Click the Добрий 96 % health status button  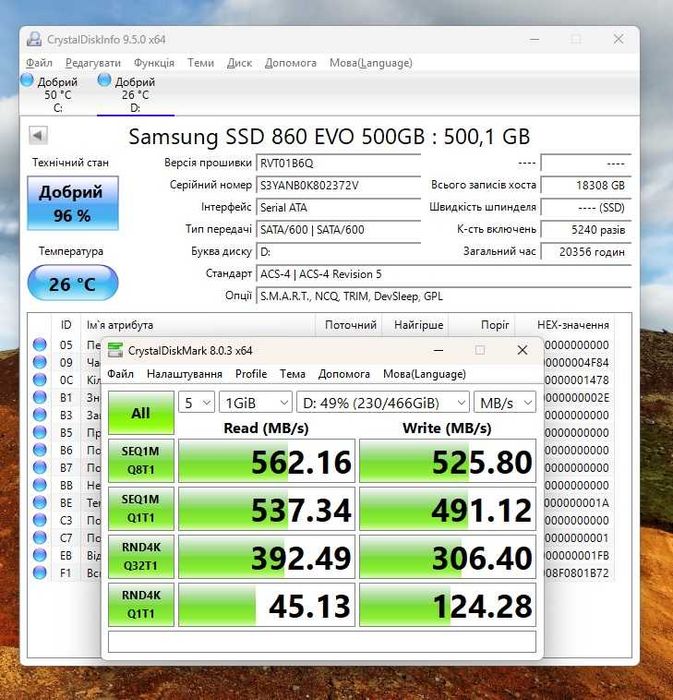[73, 203]
